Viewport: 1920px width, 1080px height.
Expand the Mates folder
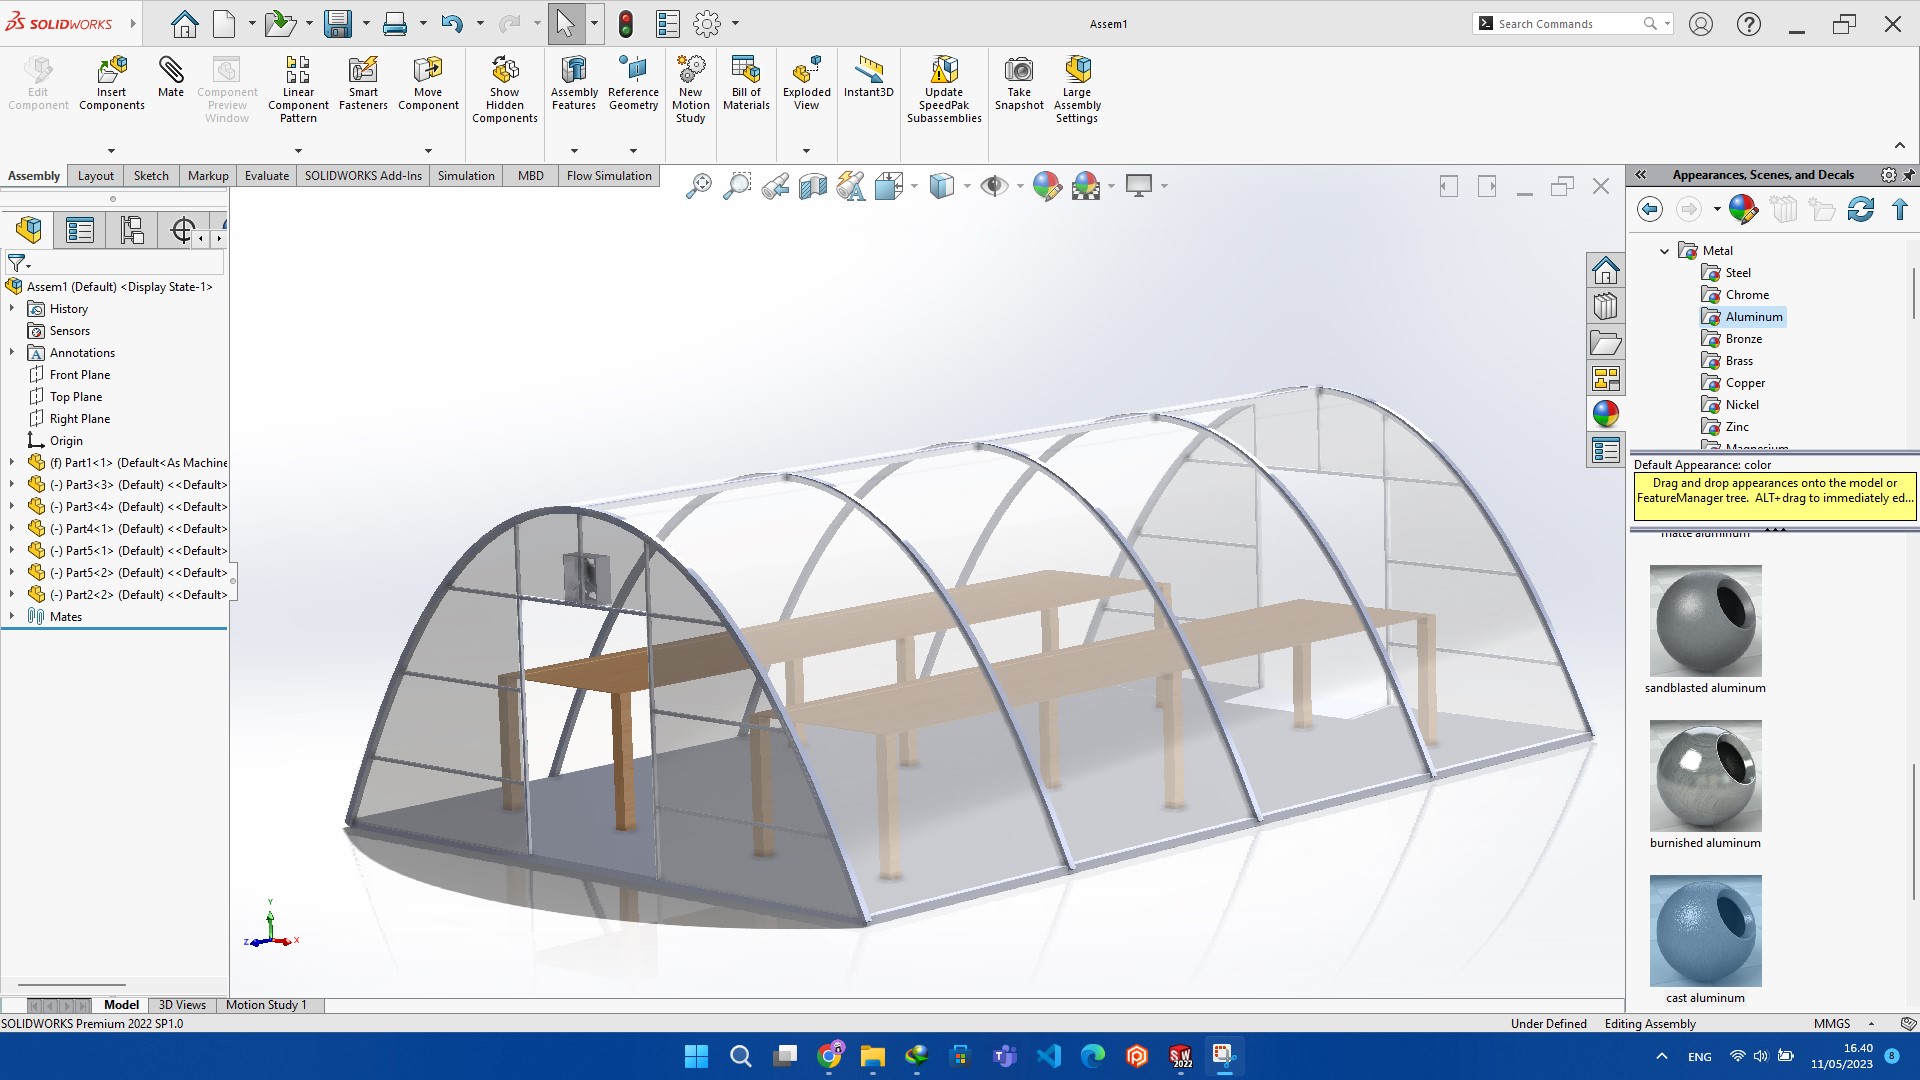coord(12,616)
